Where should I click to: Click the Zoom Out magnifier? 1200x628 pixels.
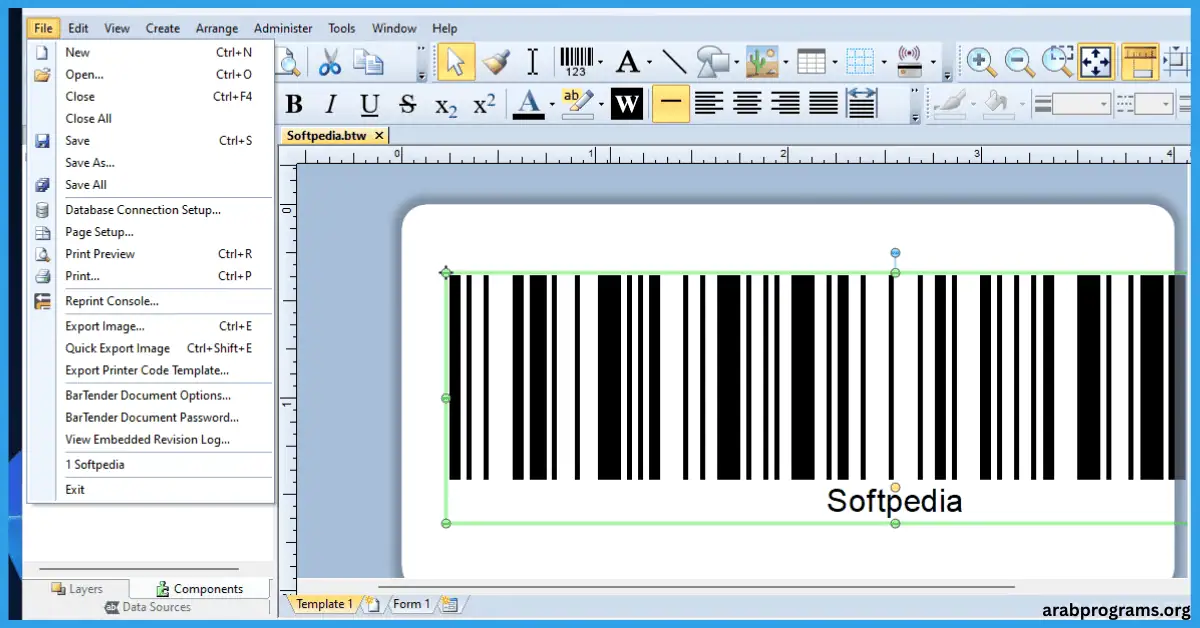[1019, 62]
